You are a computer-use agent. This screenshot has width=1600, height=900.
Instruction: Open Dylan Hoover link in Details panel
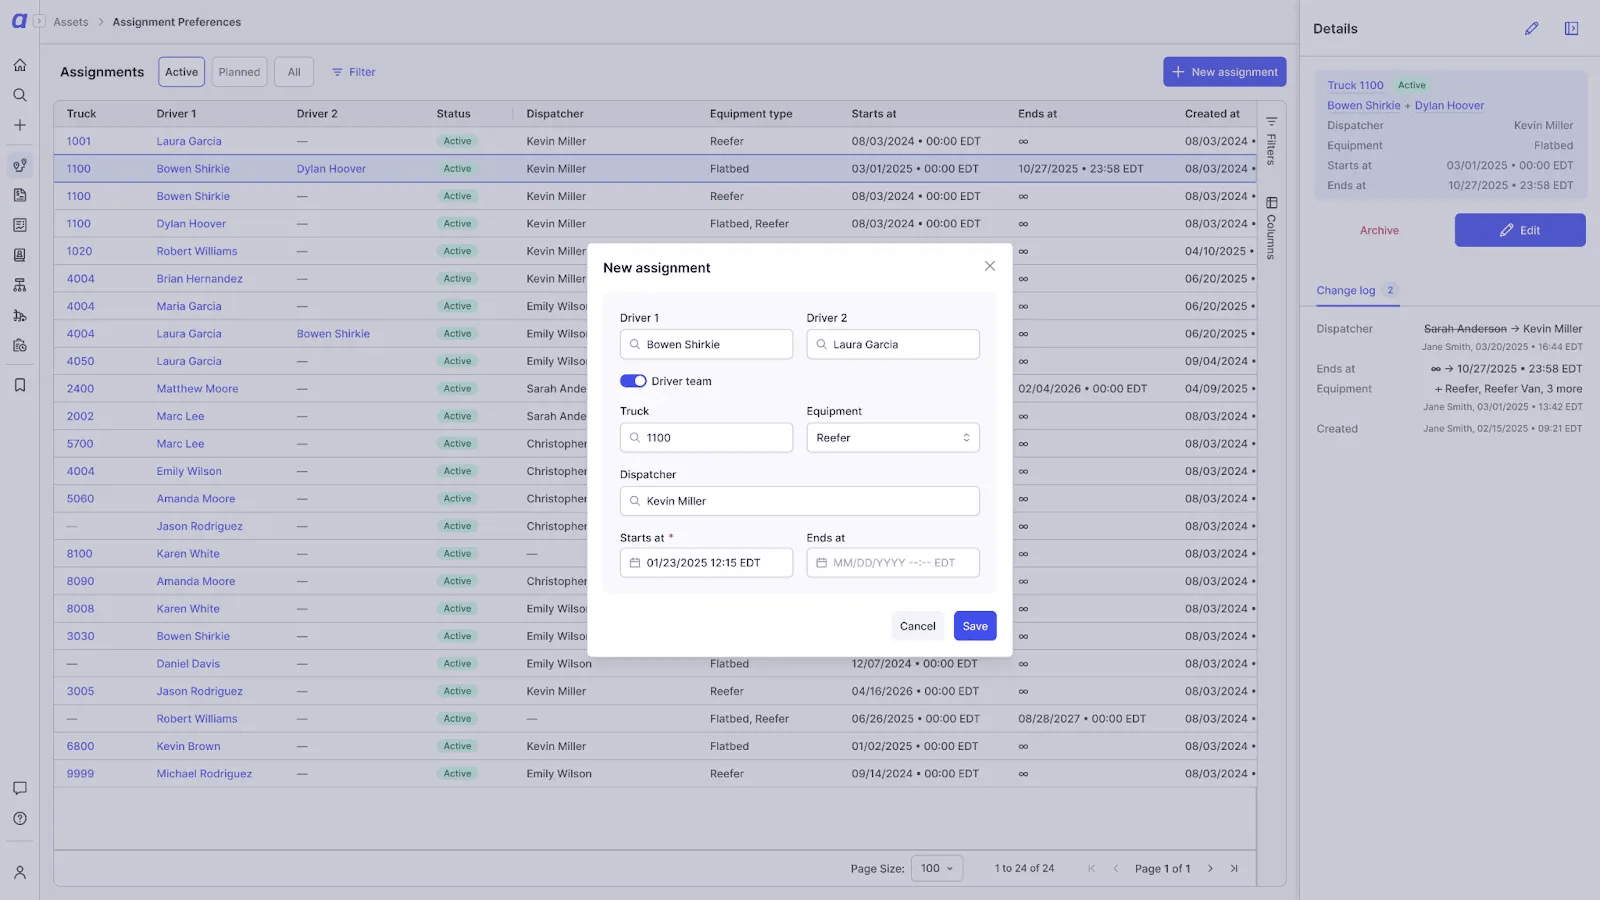pyautogui.click(x=1449, y=105)
